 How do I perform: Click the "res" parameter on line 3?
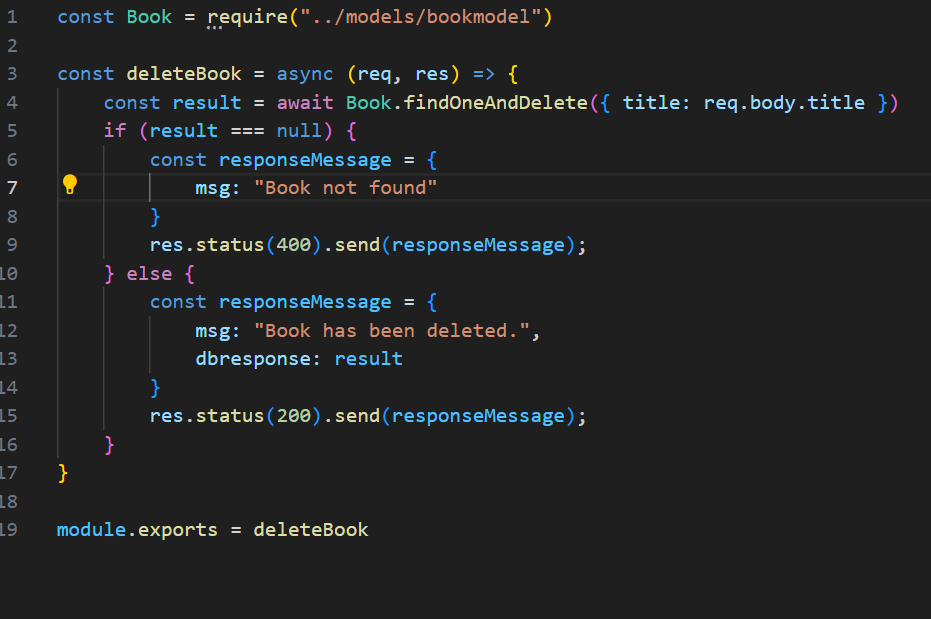(x=432, y=74)
